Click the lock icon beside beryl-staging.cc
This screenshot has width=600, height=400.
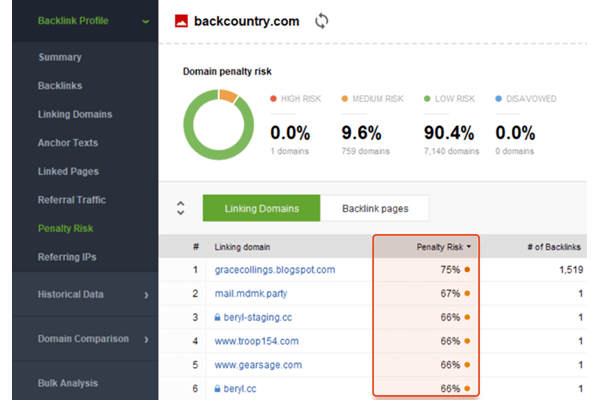(x=217, y=317)
